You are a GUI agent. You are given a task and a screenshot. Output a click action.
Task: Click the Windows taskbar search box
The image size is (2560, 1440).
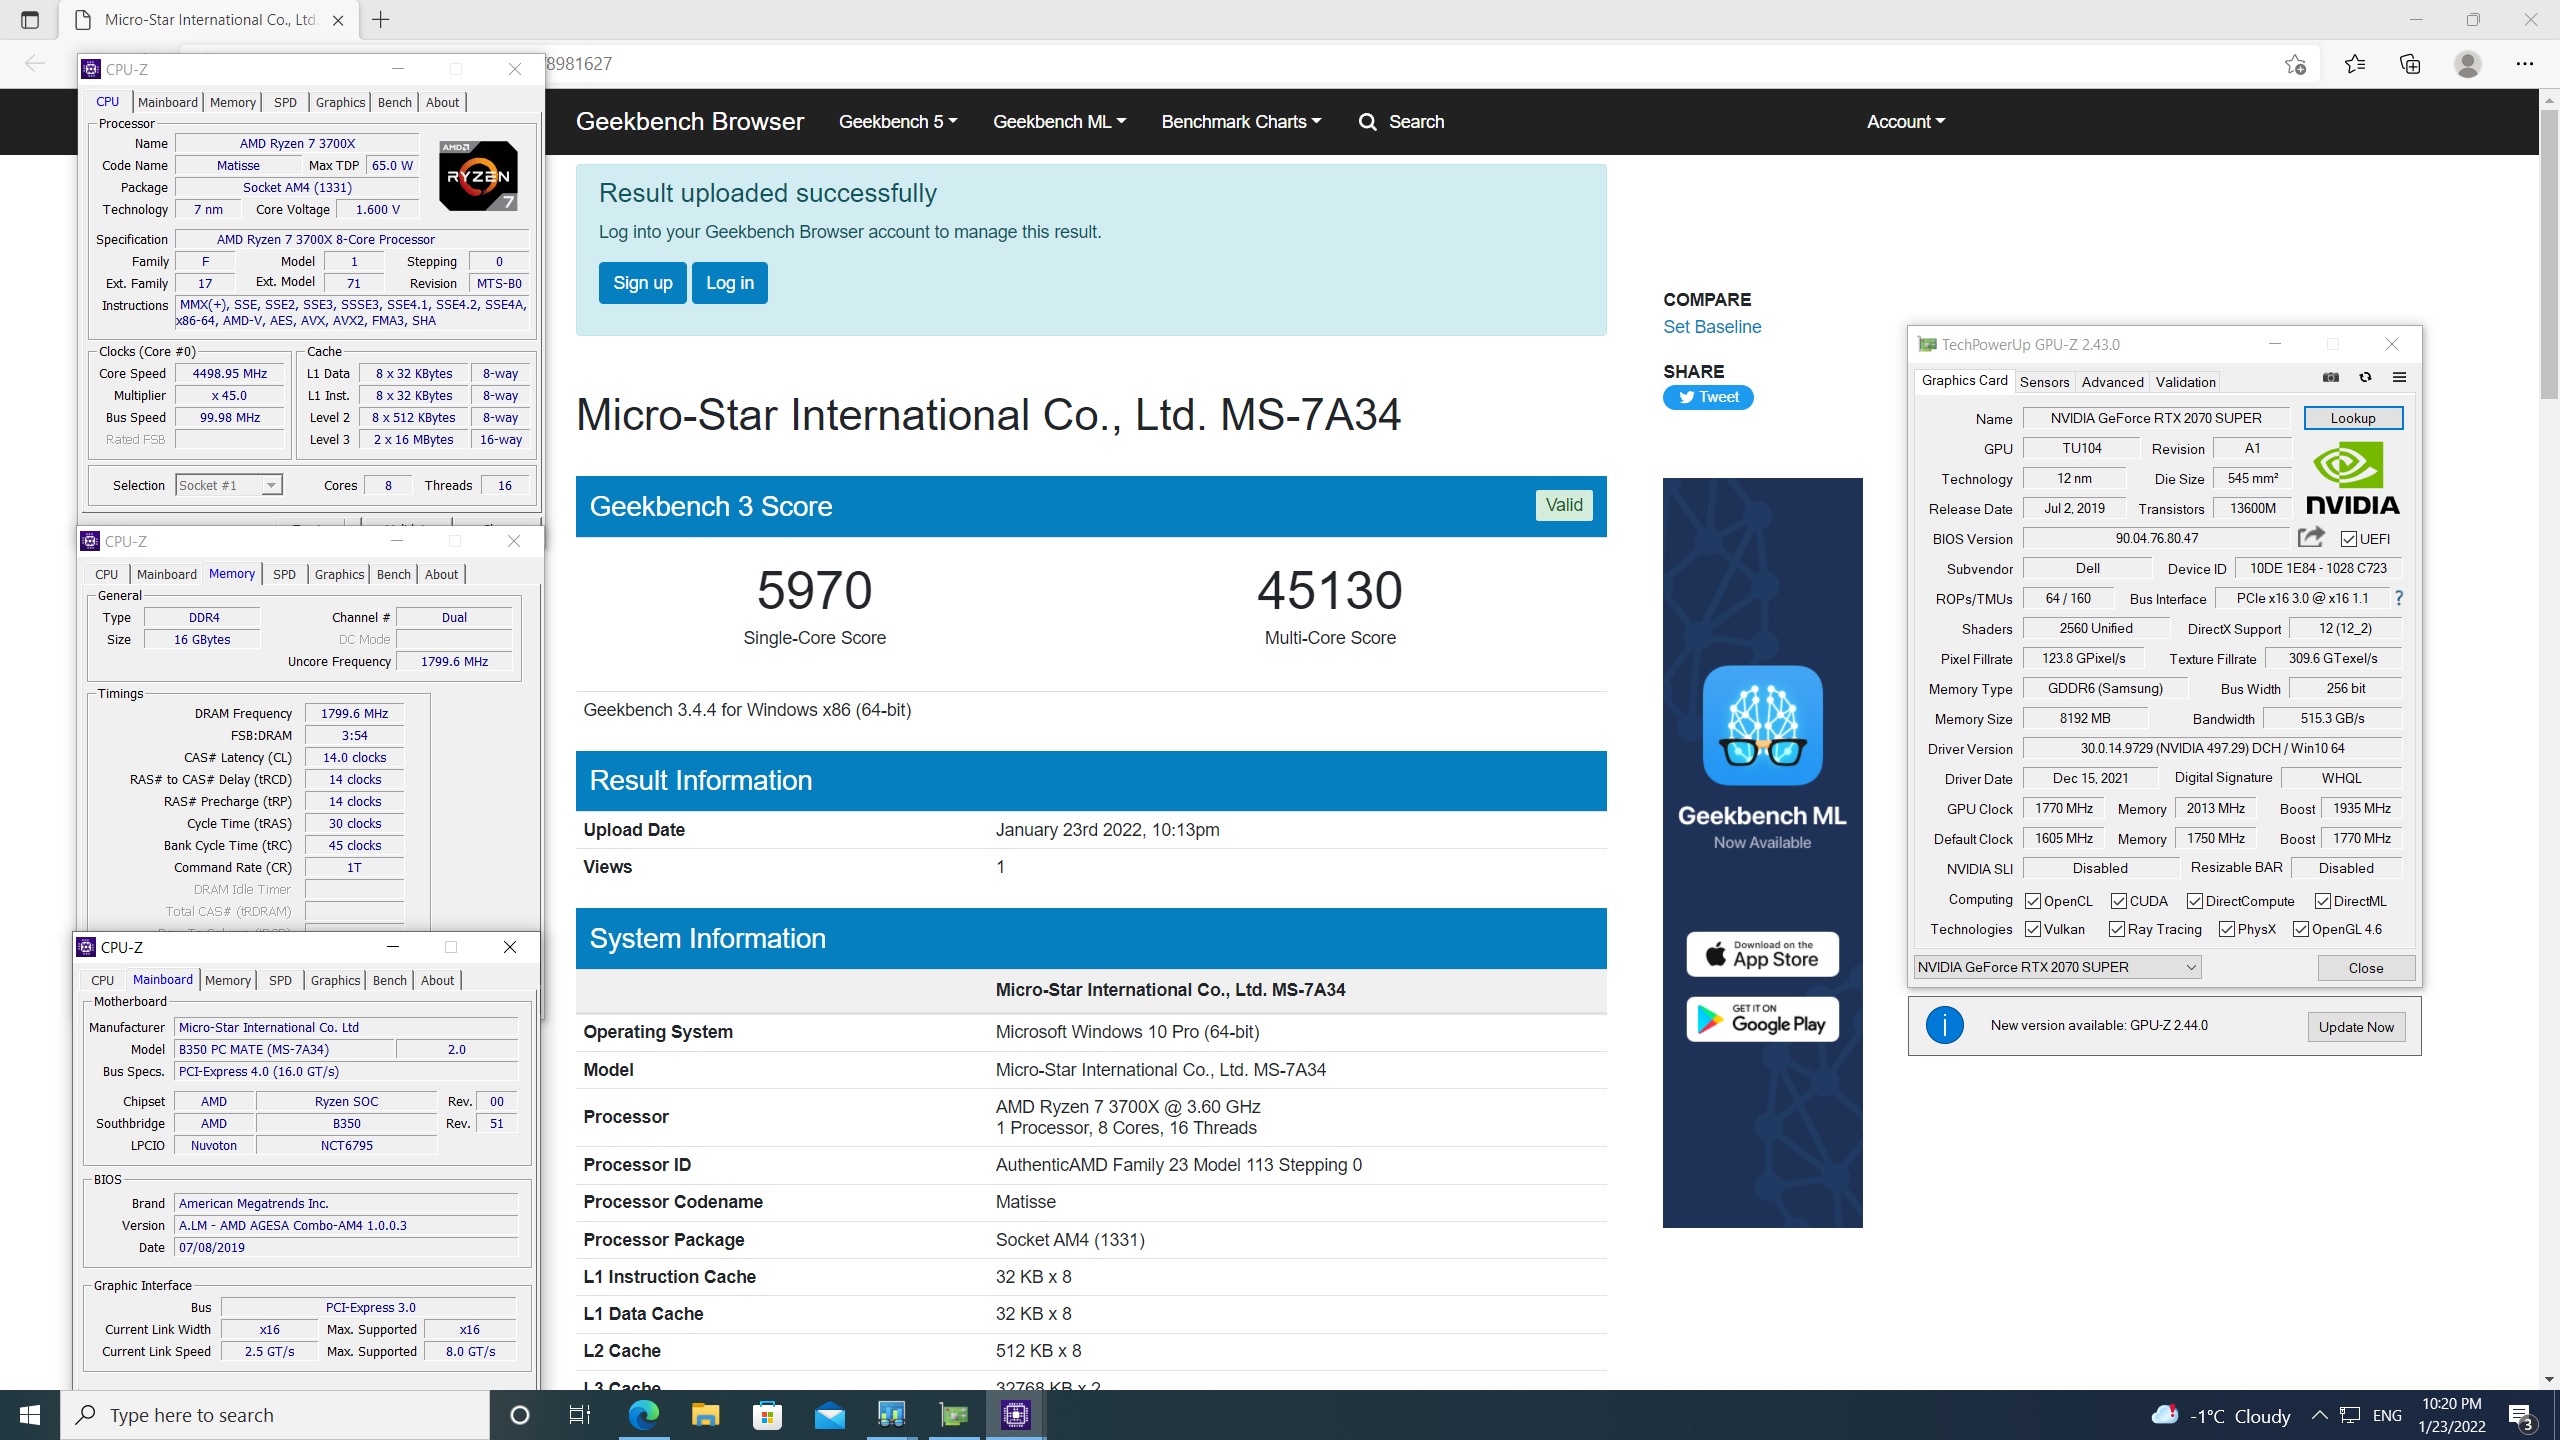coord(275,1415)
